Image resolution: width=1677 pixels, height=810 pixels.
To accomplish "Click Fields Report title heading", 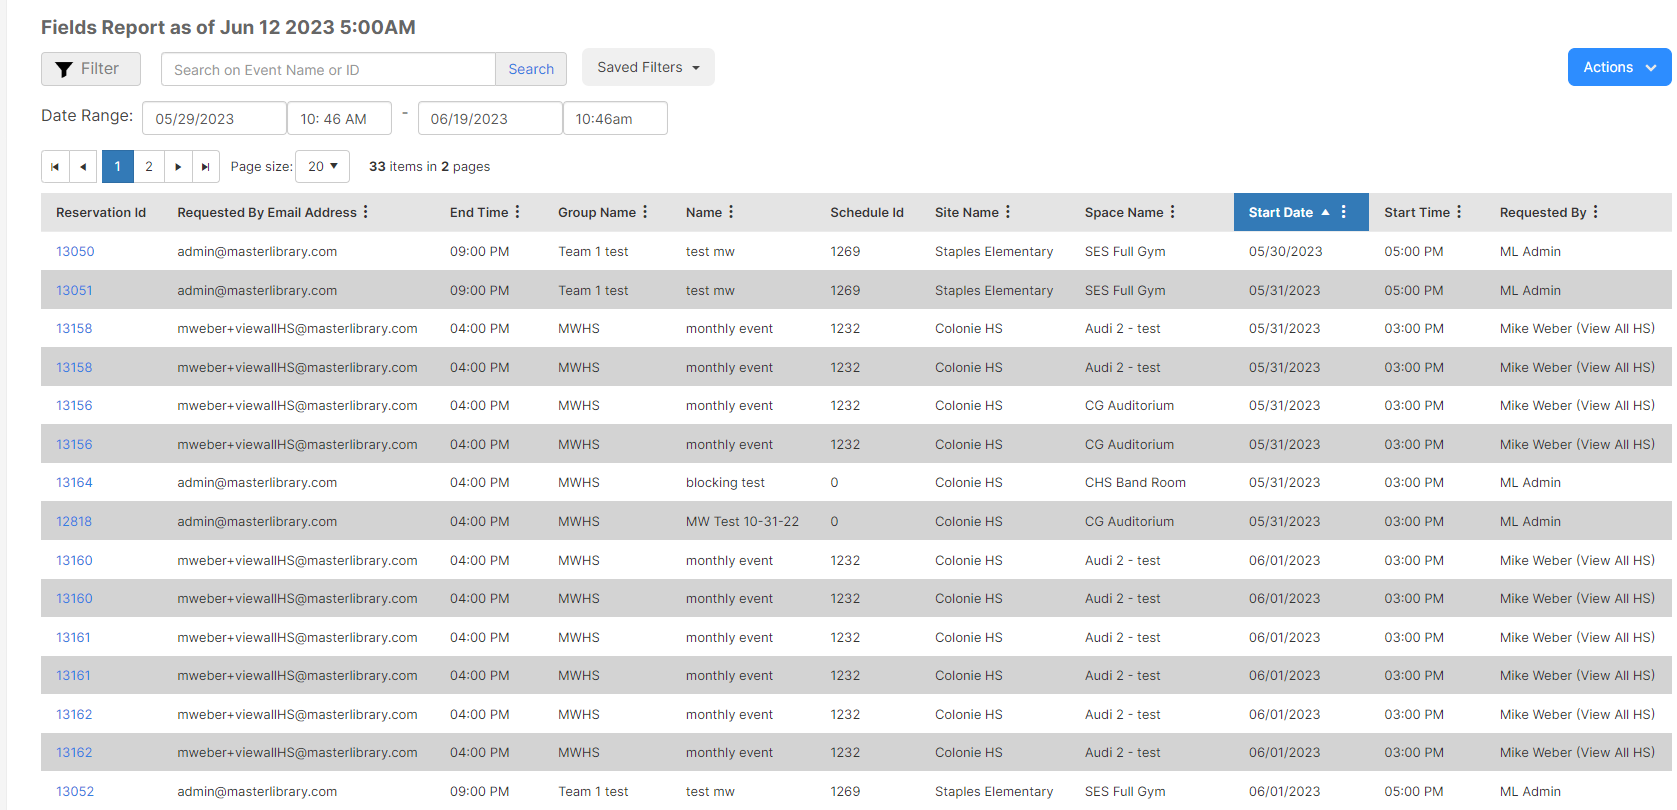I will click(228, 27).
